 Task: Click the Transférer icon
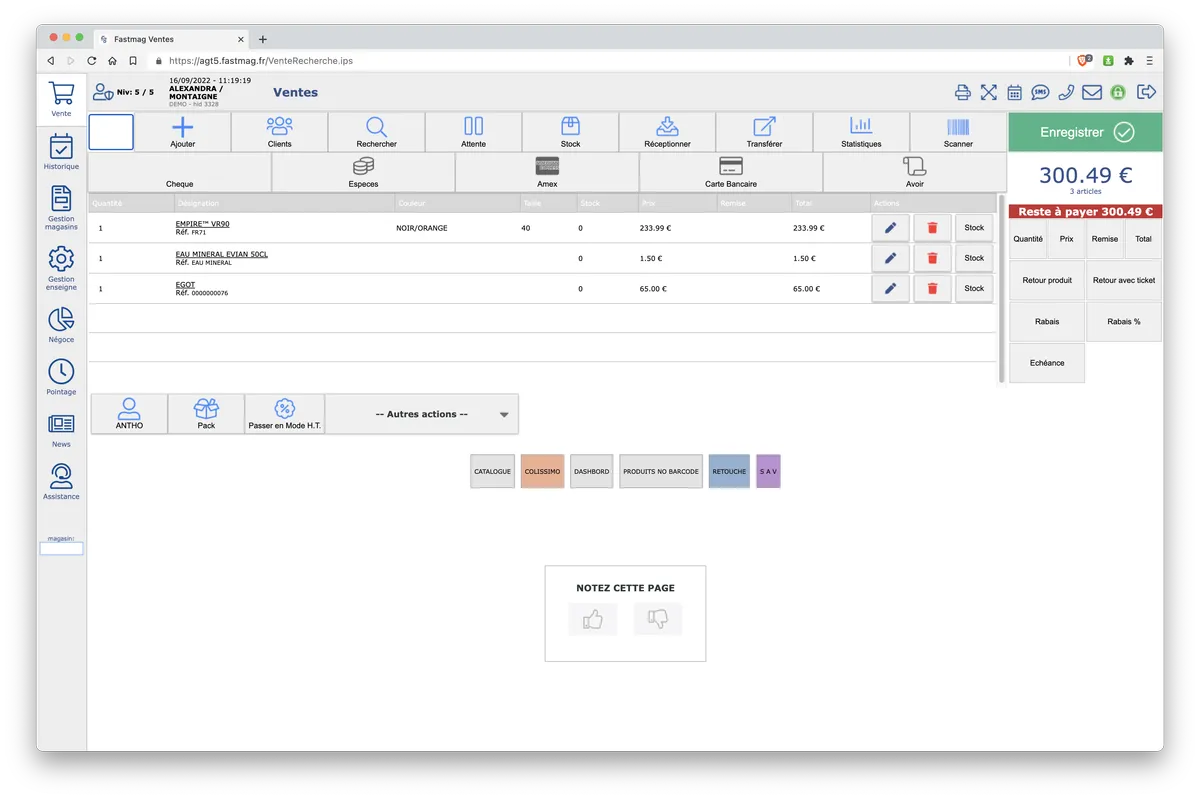point(764,132)
